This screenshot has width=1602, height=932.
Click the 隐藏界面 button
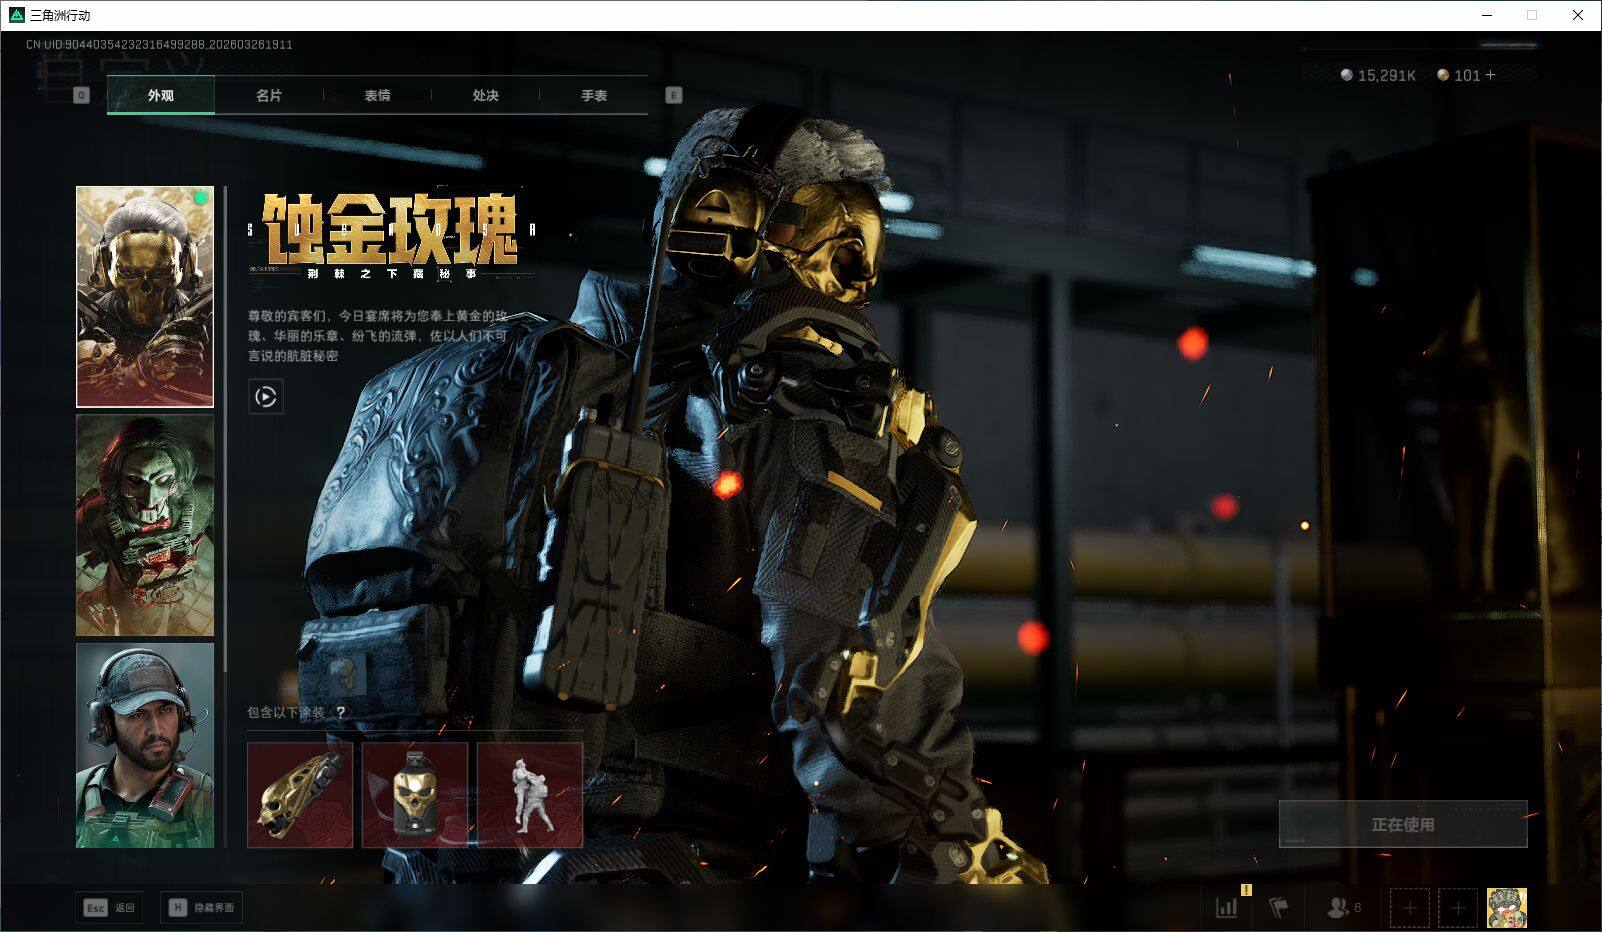(201, 908)
